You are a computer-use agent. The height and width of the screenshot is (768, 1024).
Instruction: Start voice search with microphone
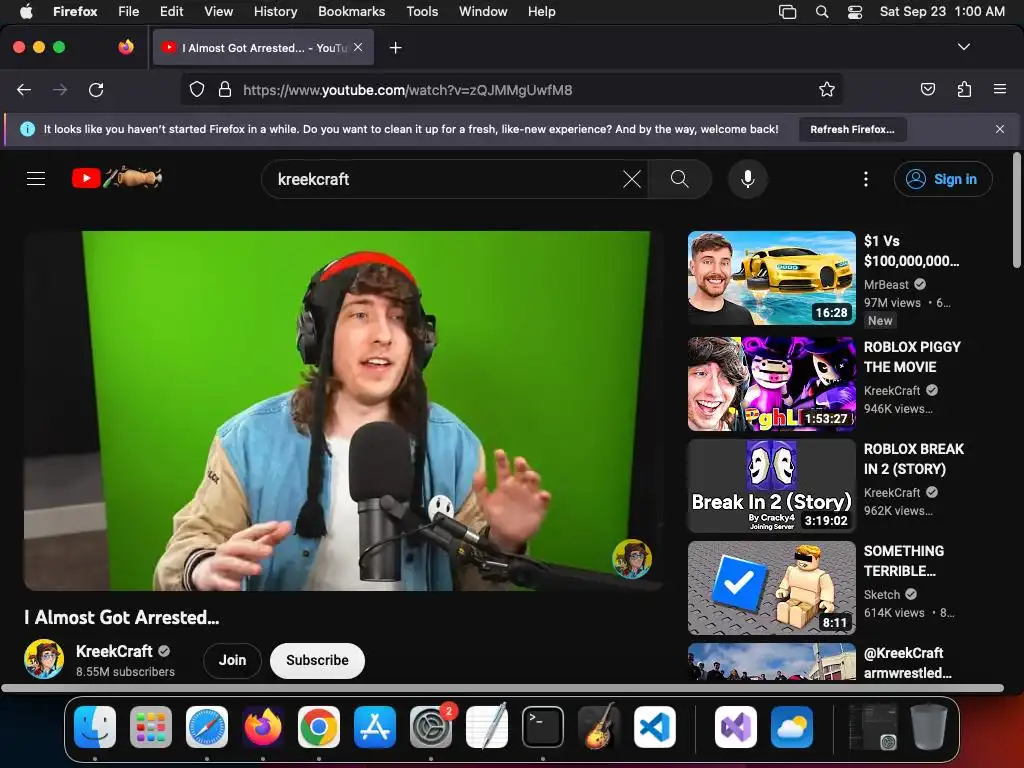(748, 179)
